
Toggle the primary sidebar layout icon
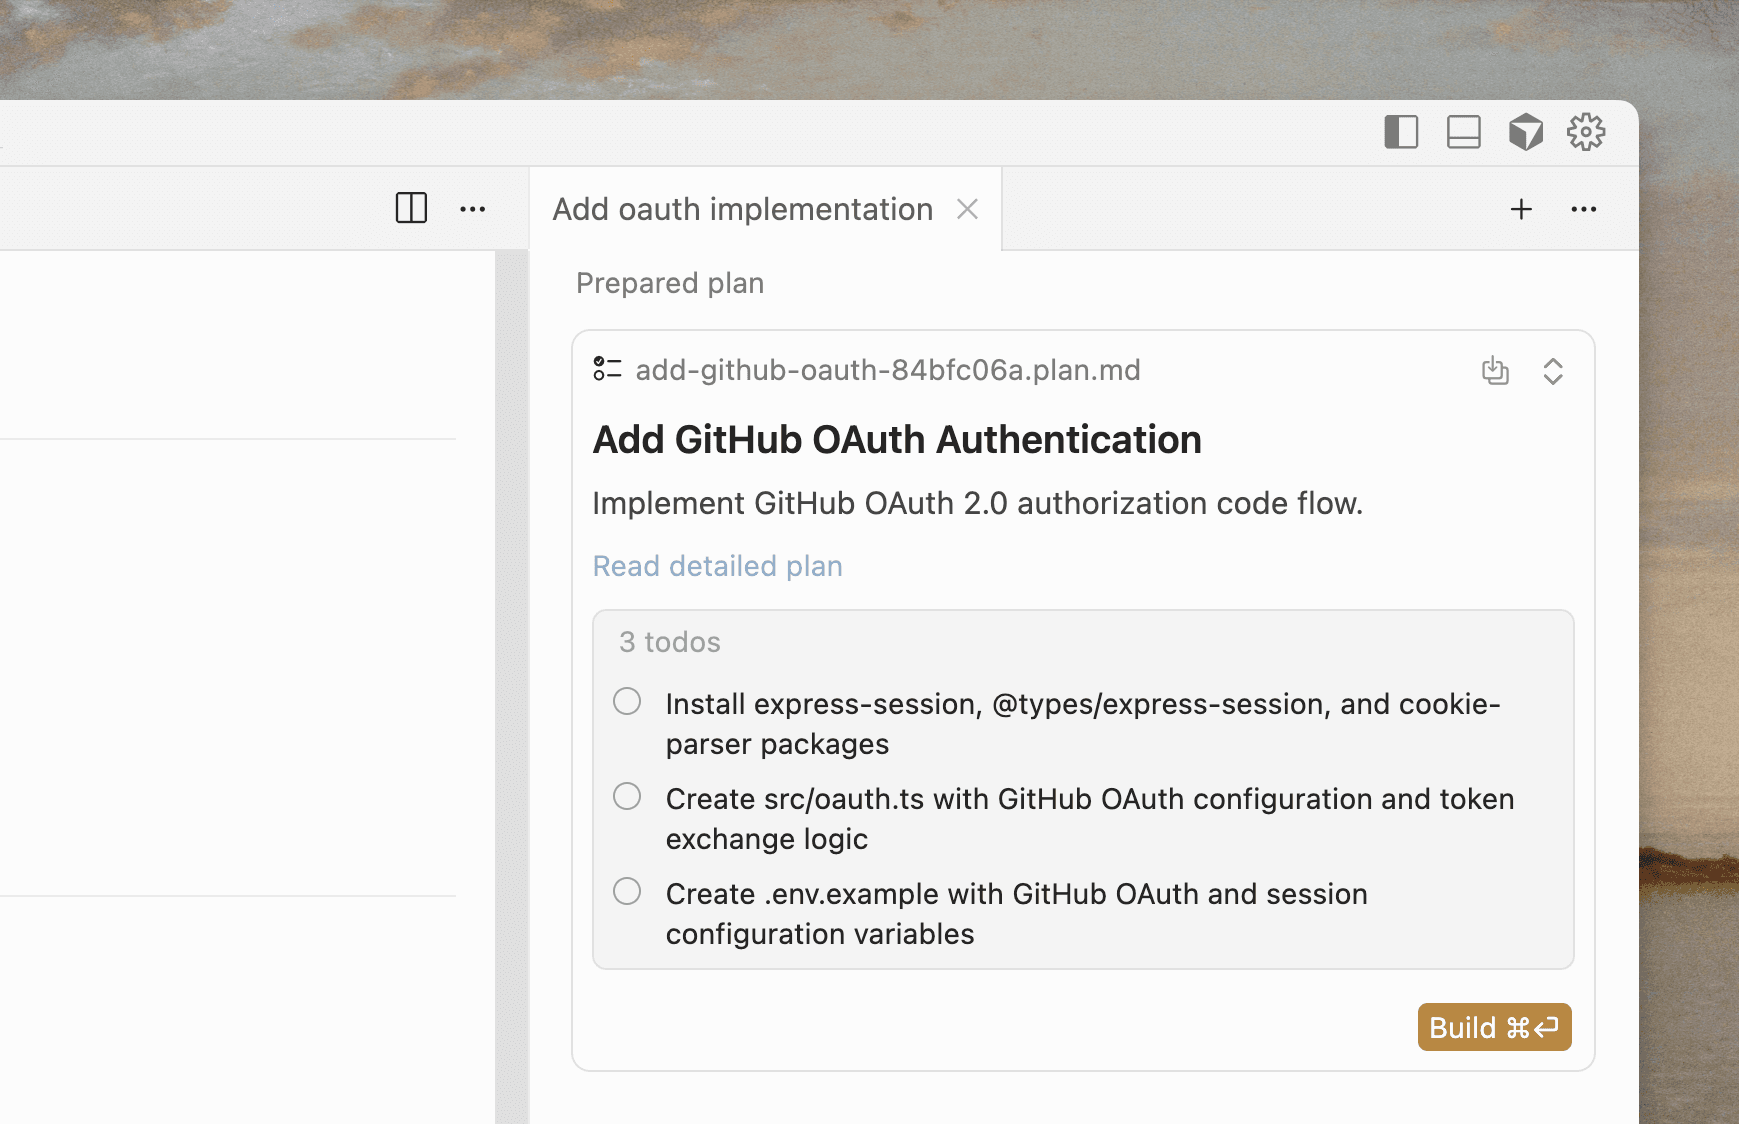[x=1401, y=132]
